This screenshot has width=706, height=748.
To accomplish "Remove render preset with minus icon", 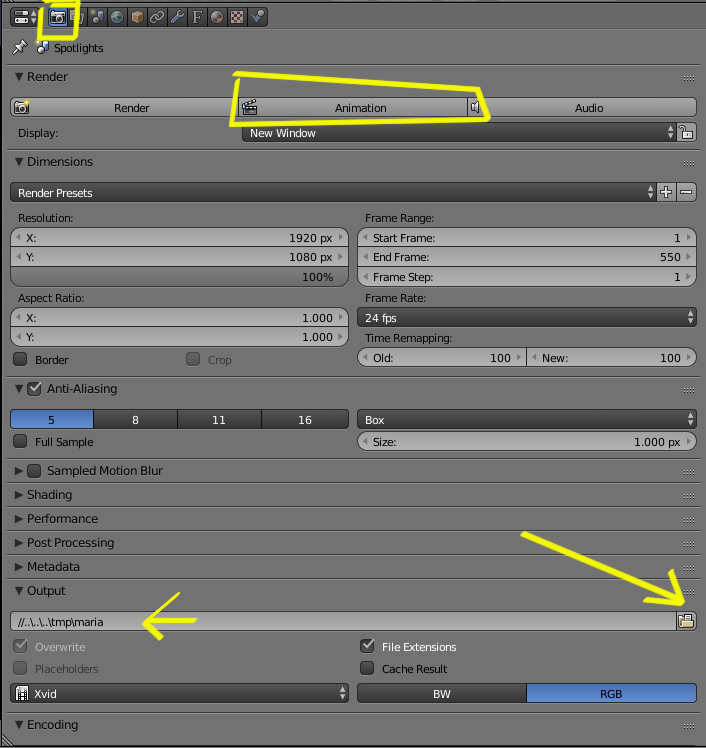I will 686,192.
